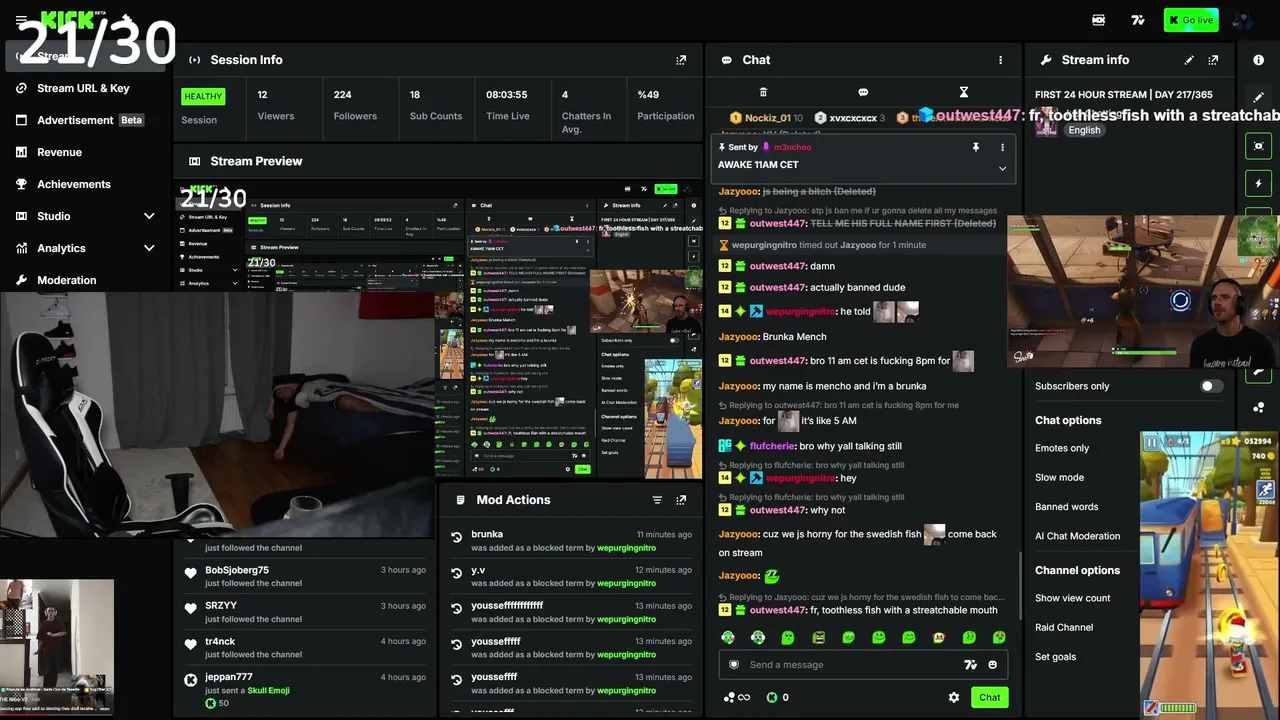The image size is (1280, 720).
Task: Click the channel points icon below message box
Action: point(730,697)
